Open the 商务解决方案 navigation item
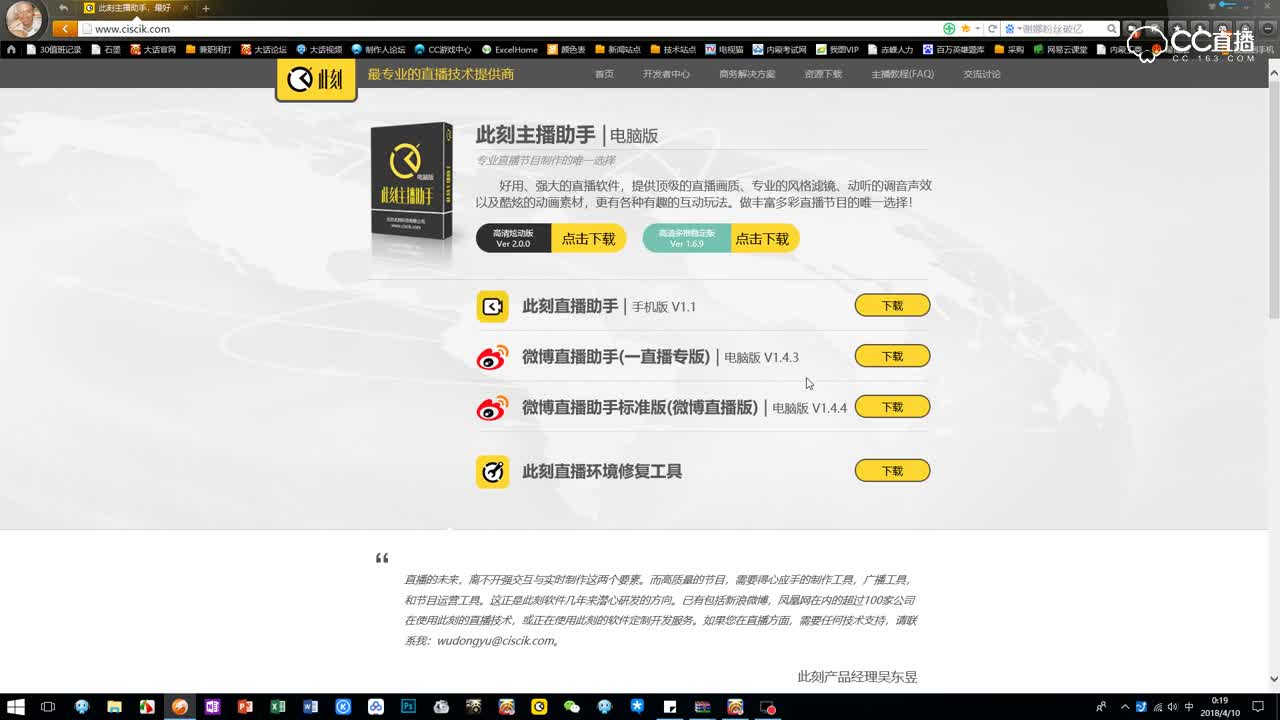1280x720 pixels. point(747,74)
